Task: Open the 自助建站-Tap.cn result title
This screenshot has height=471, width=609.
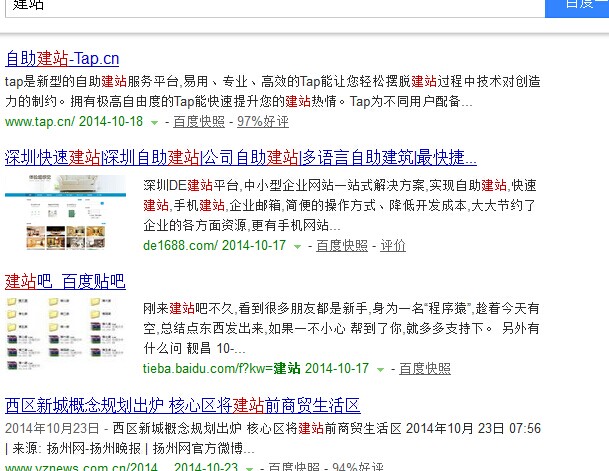Action: (62, 59)
